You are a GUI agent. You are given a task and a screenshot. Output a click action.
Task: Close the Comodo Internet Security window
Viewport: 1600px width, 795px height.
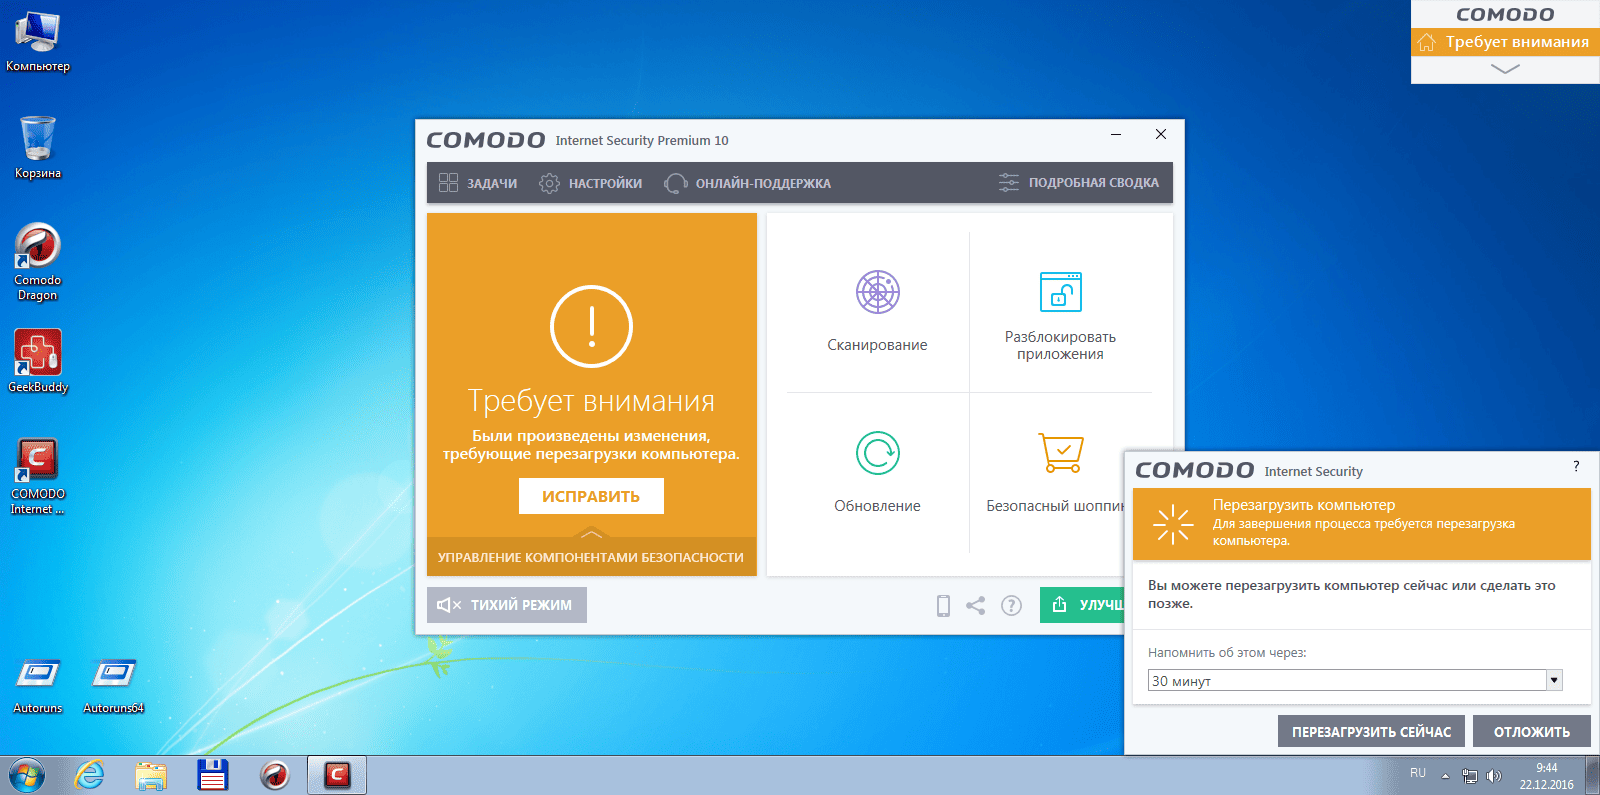(1161, 134)
